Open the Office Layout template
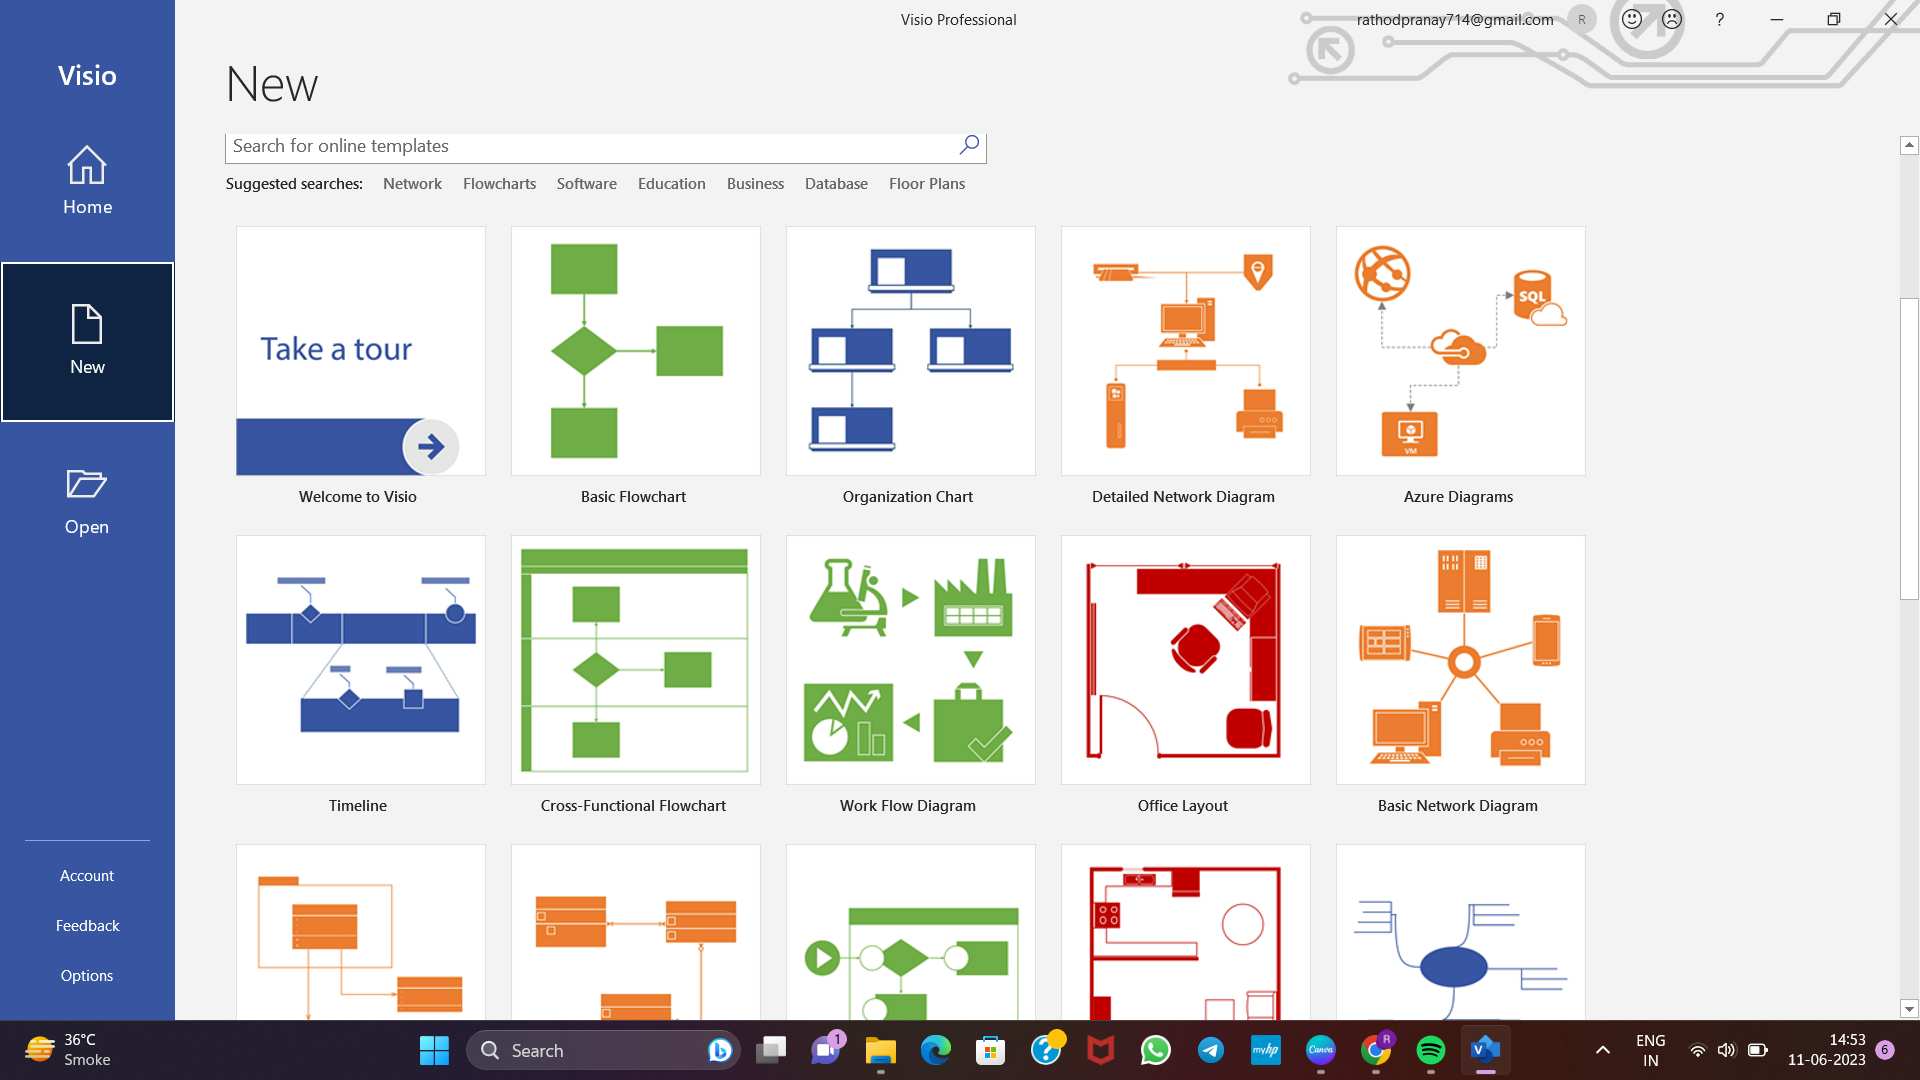The height and width of the screenshot is (1080, 1920). (1184, 660)
